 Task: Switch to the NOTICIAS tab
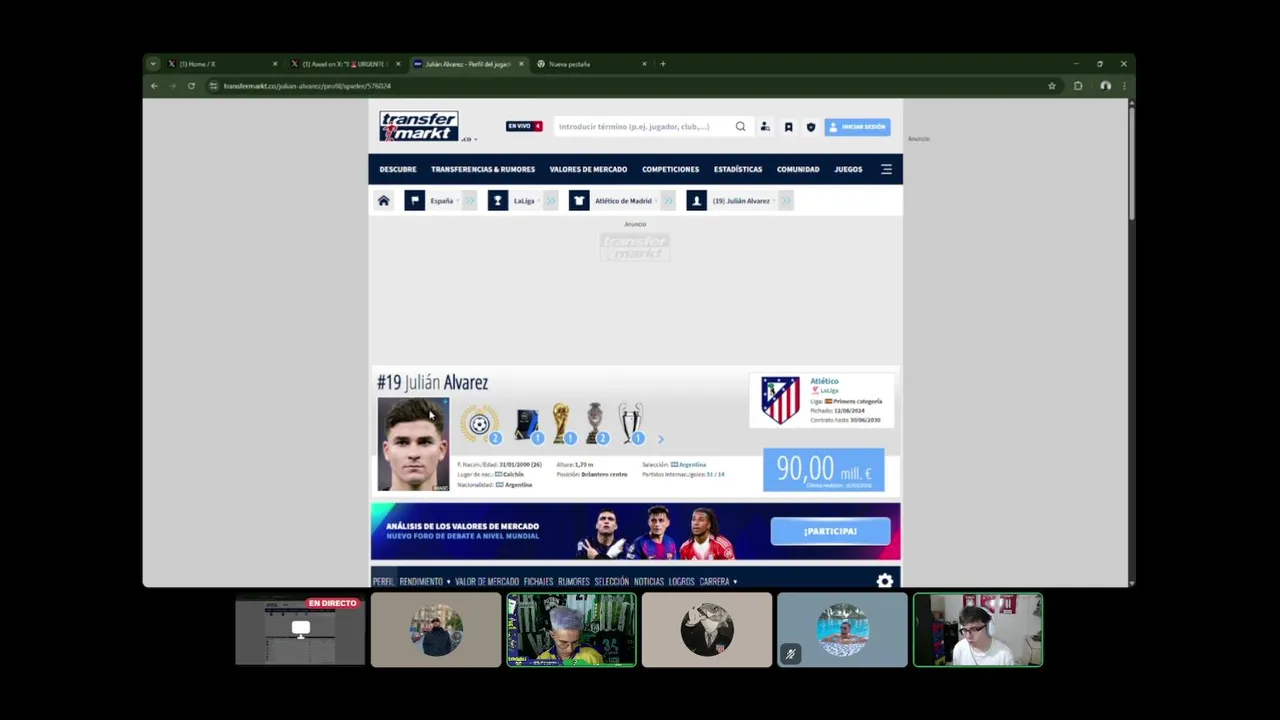pos(649,582)
